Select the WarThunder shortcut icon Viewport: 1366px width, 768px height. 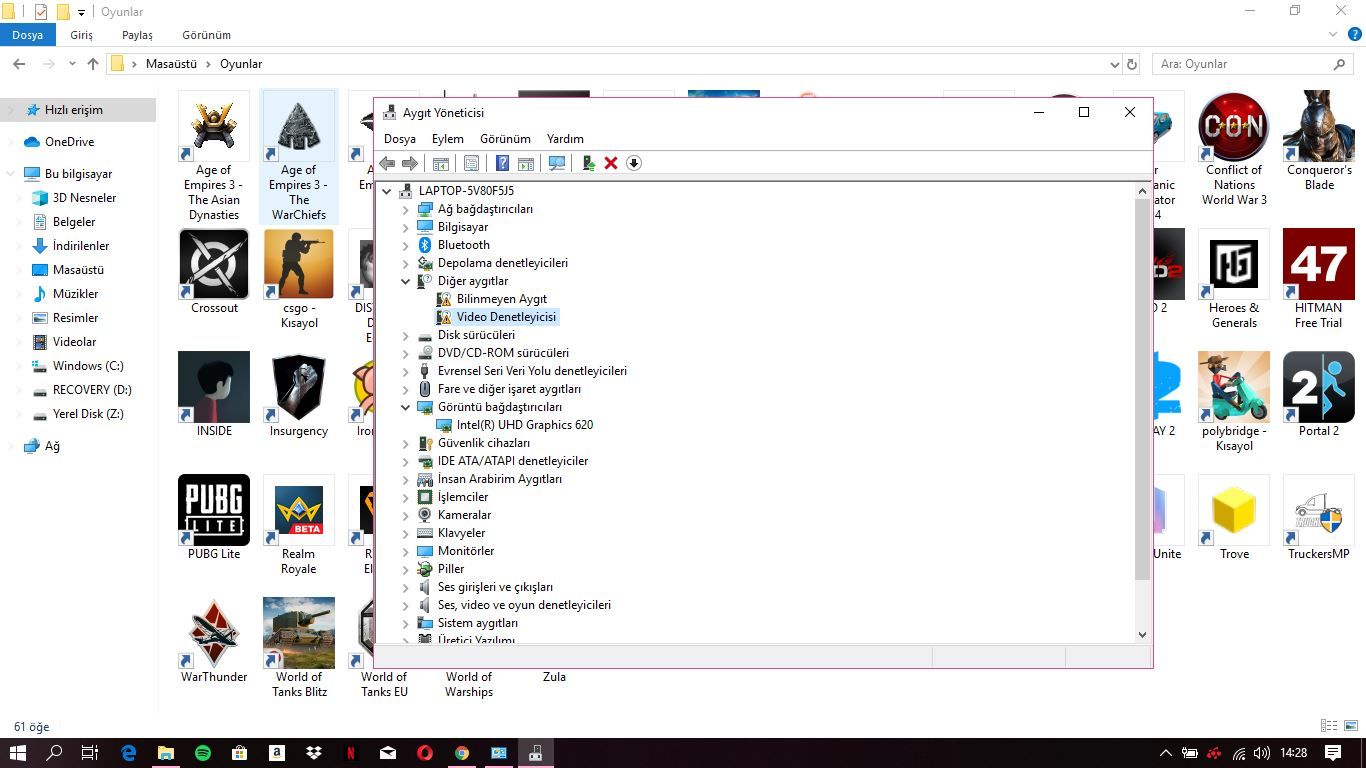tap(214, 641)
